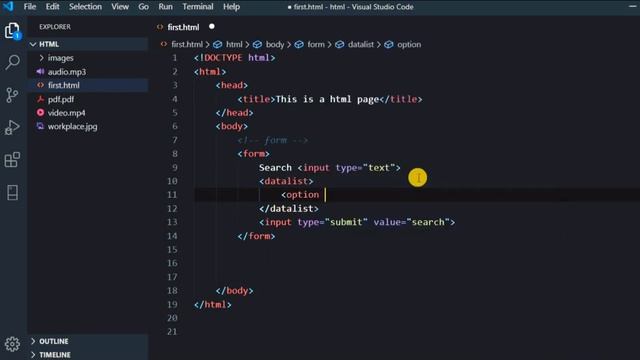Click line number 21 in the gutter
640x360 pixels.
pos(172,331)
